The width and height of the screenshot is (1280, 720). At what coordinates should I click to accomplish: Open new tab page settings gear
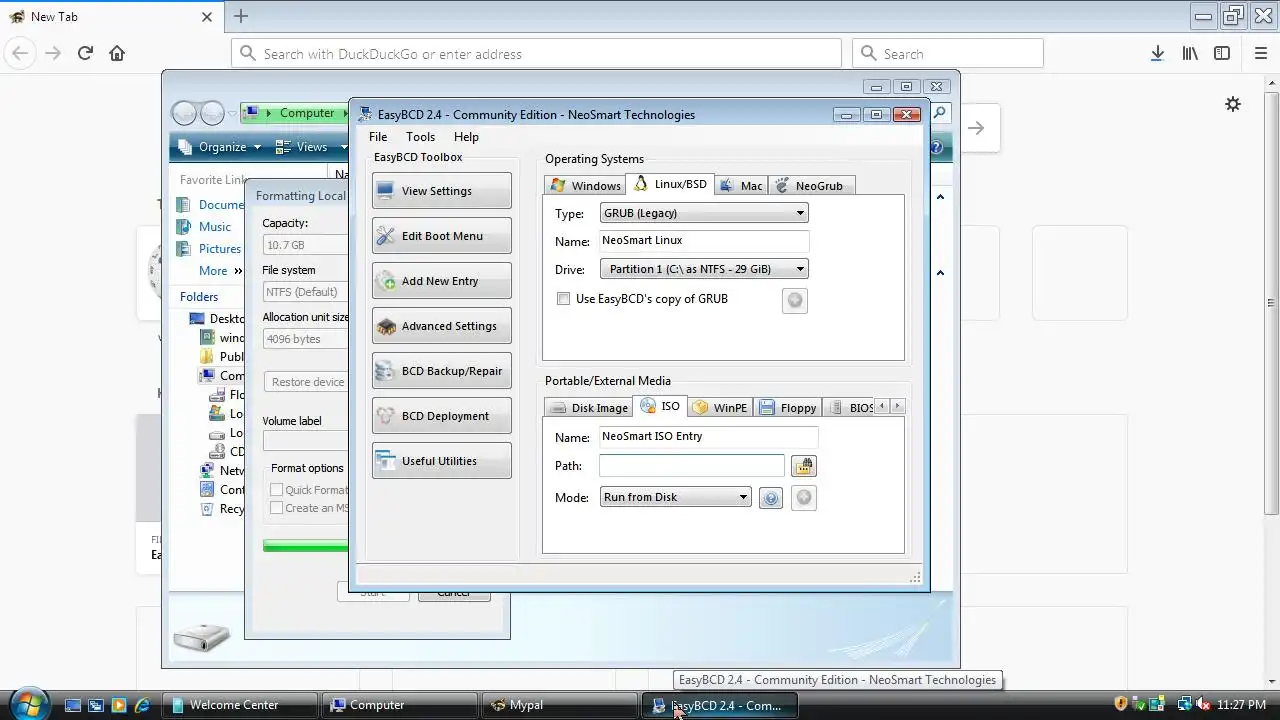tap(1233, 104)
